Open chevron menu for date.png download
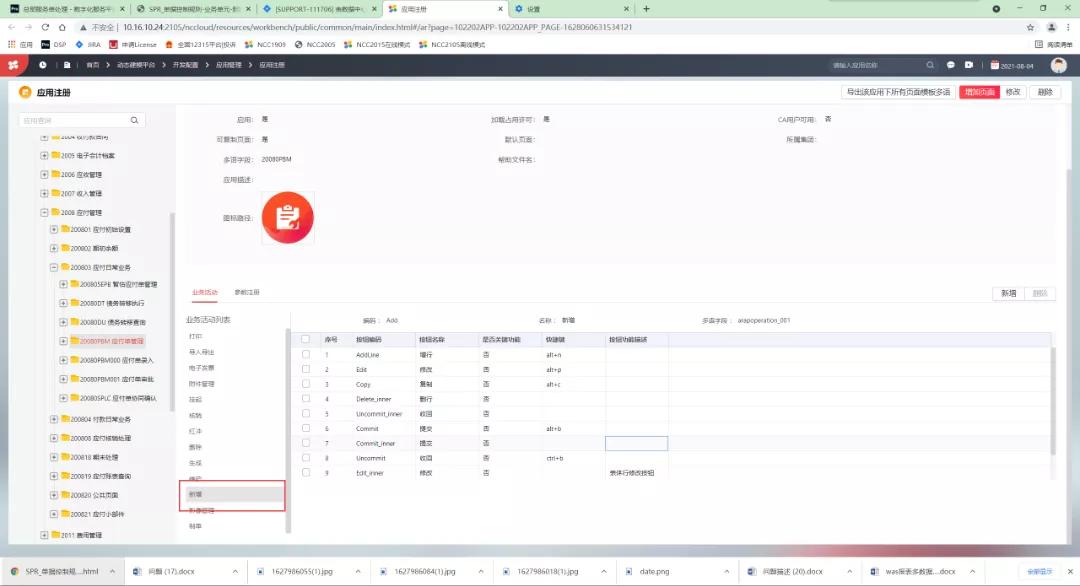 point(727,572)
